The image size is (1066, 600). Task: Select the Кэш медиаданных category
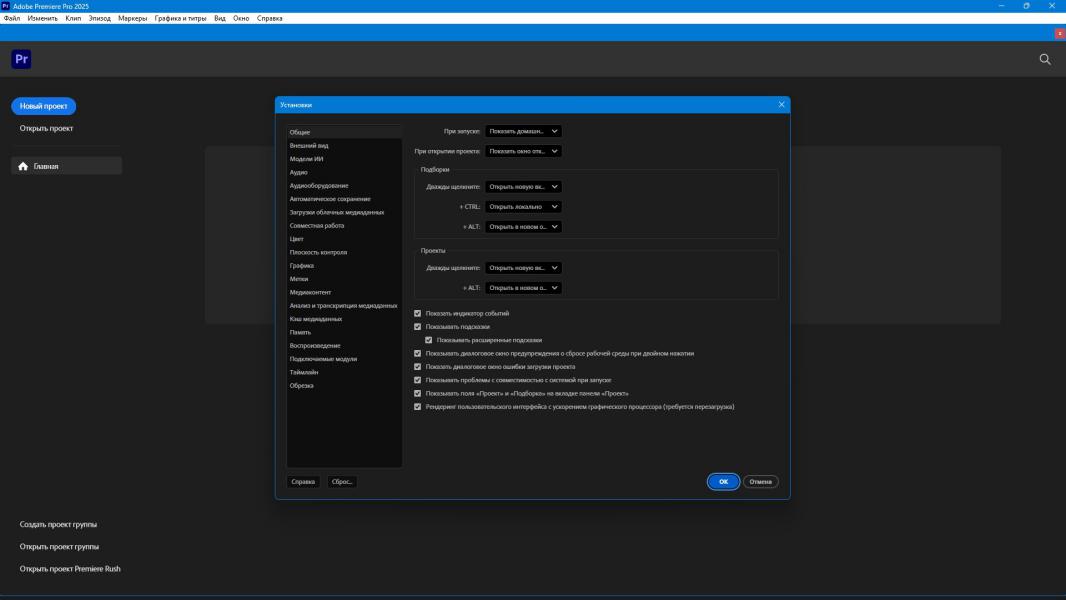tap(316, 319)
